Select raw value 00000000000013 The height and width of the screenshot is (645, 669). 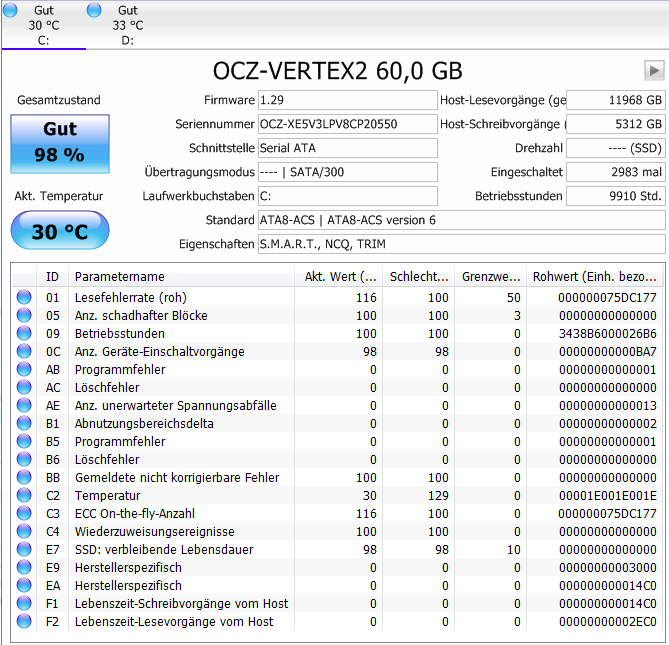608,406
